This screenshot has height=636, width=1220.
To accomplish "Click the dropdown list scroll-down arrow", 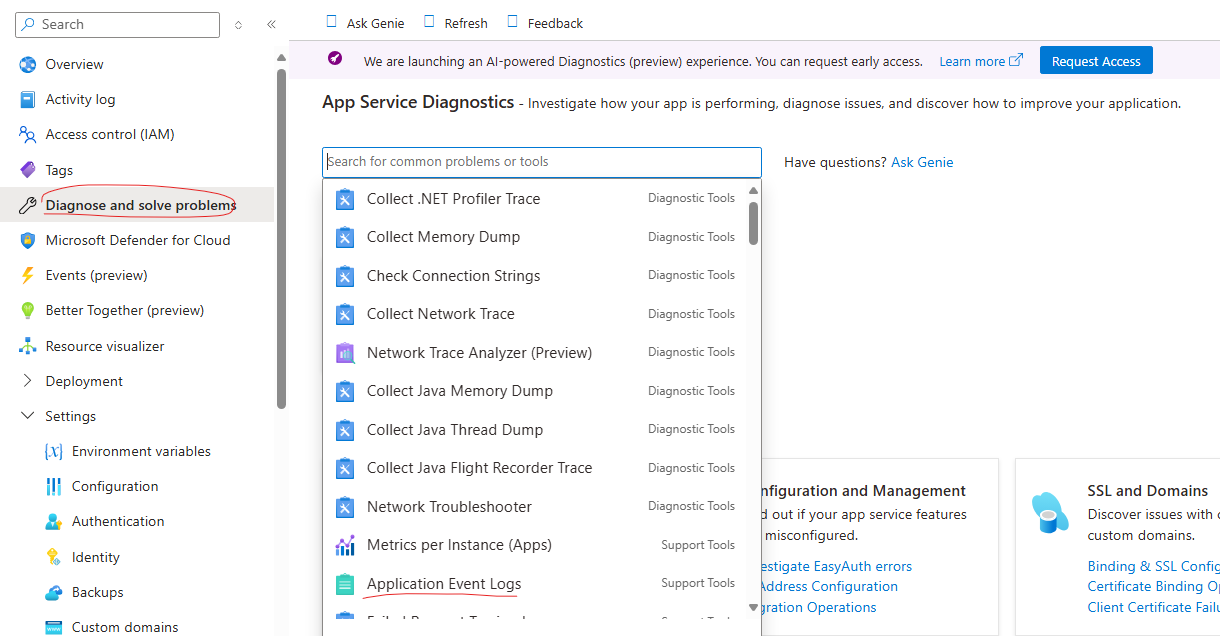I will (x=753, y=607).
